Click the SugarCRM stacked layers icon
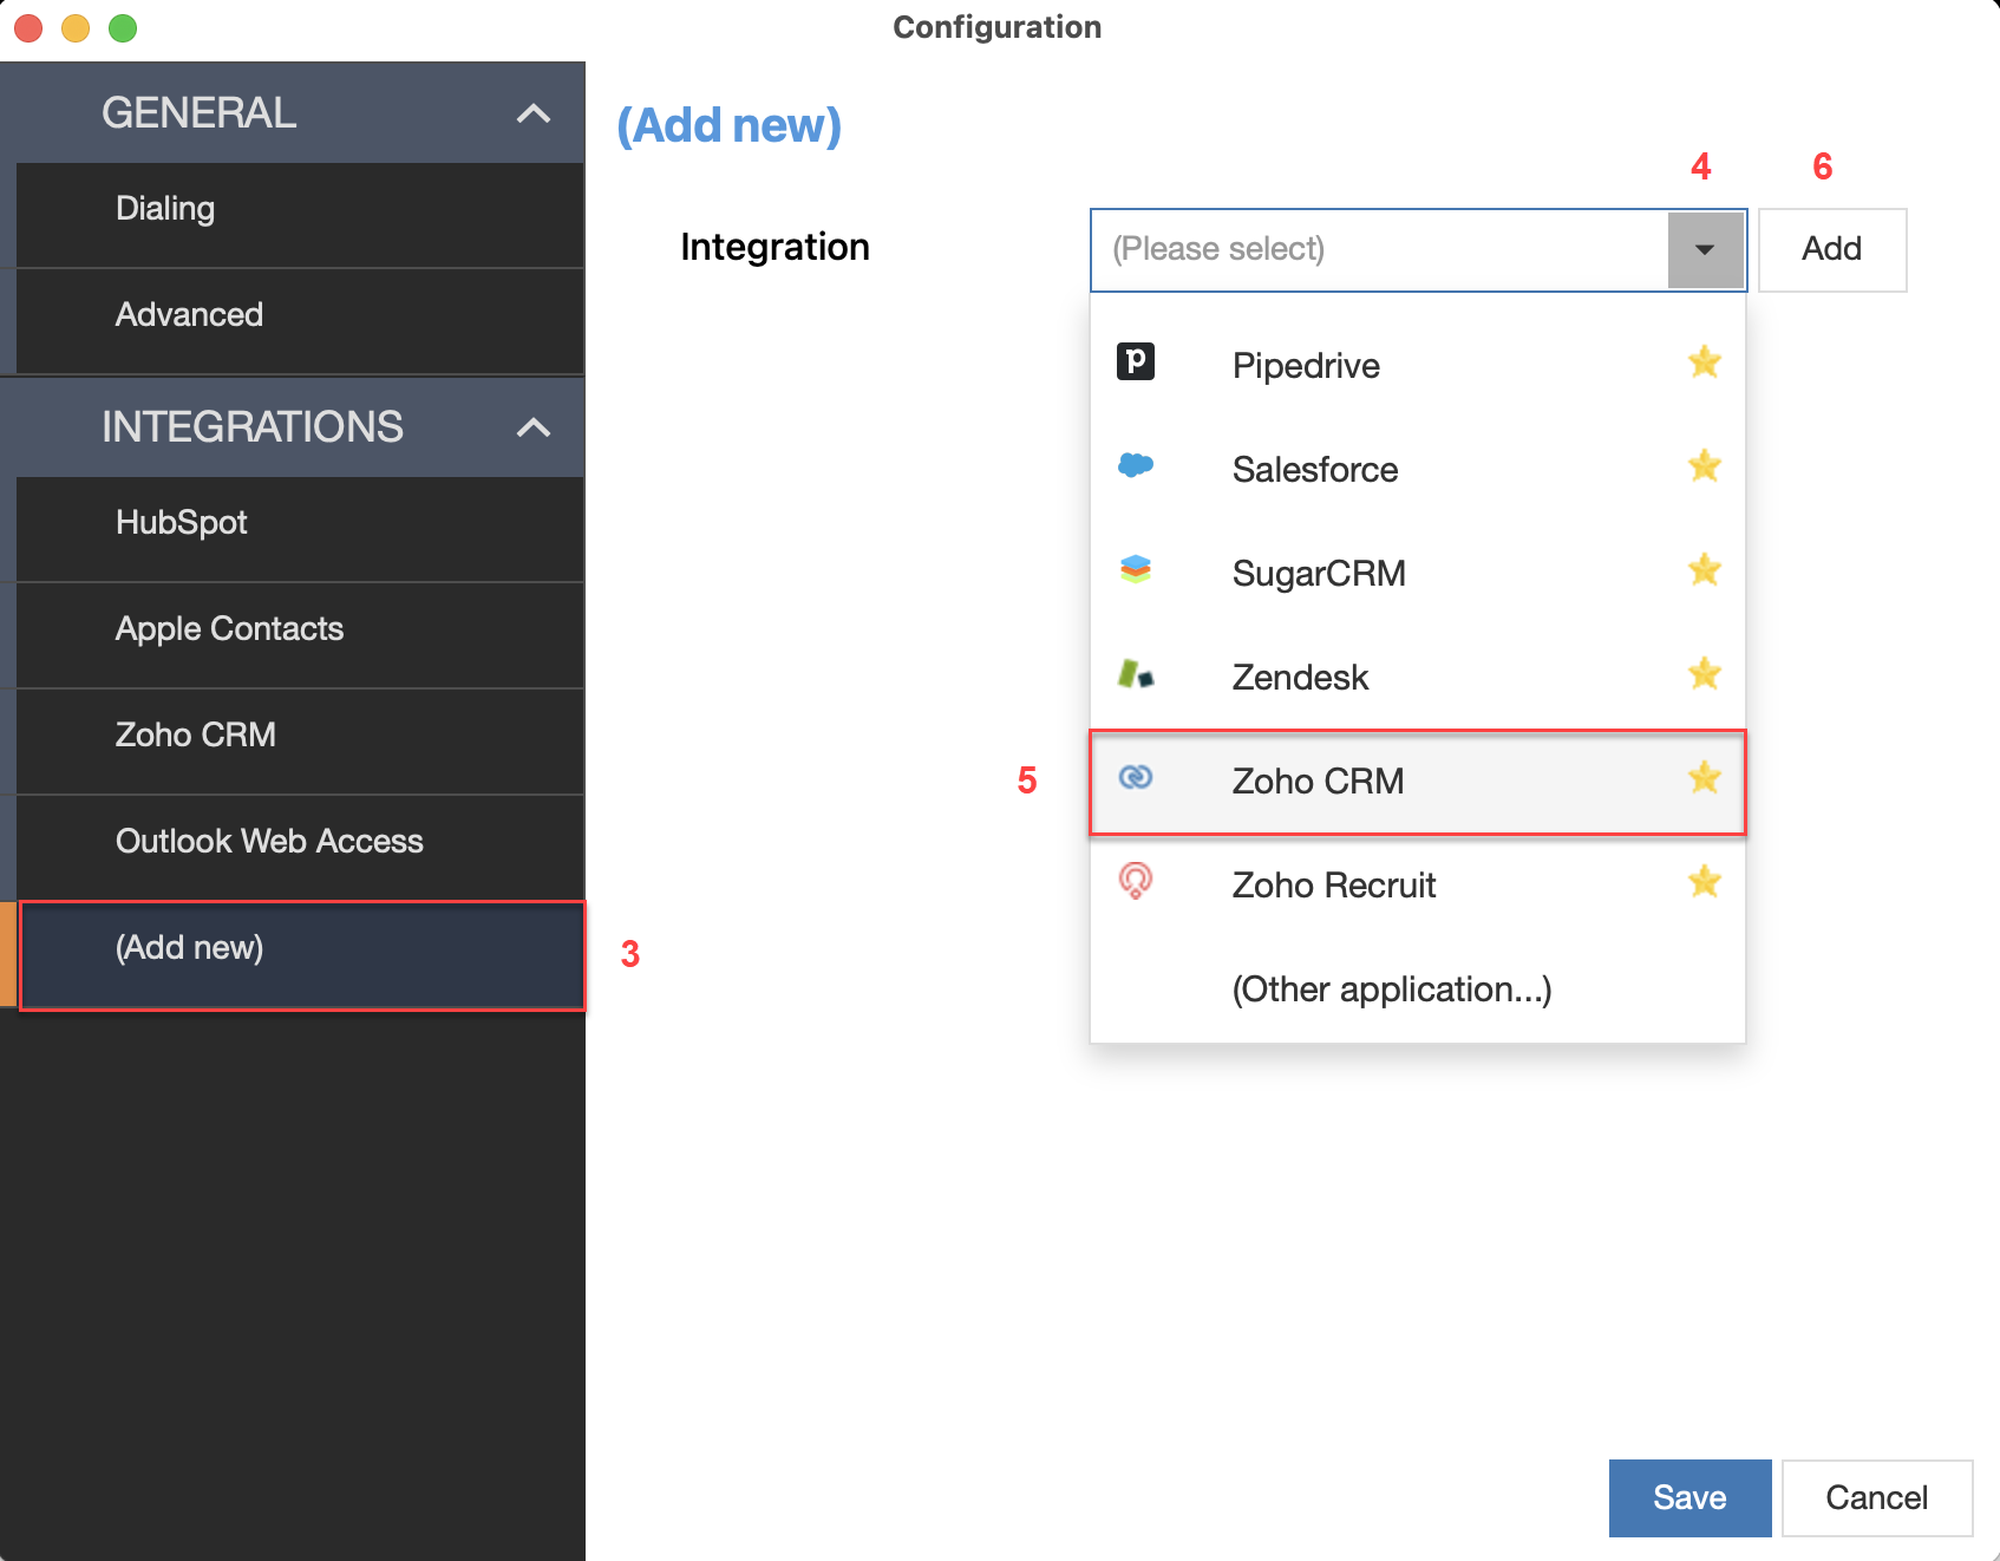The width and height of the screenshot is (2000, 1561). coord(1135,570)
